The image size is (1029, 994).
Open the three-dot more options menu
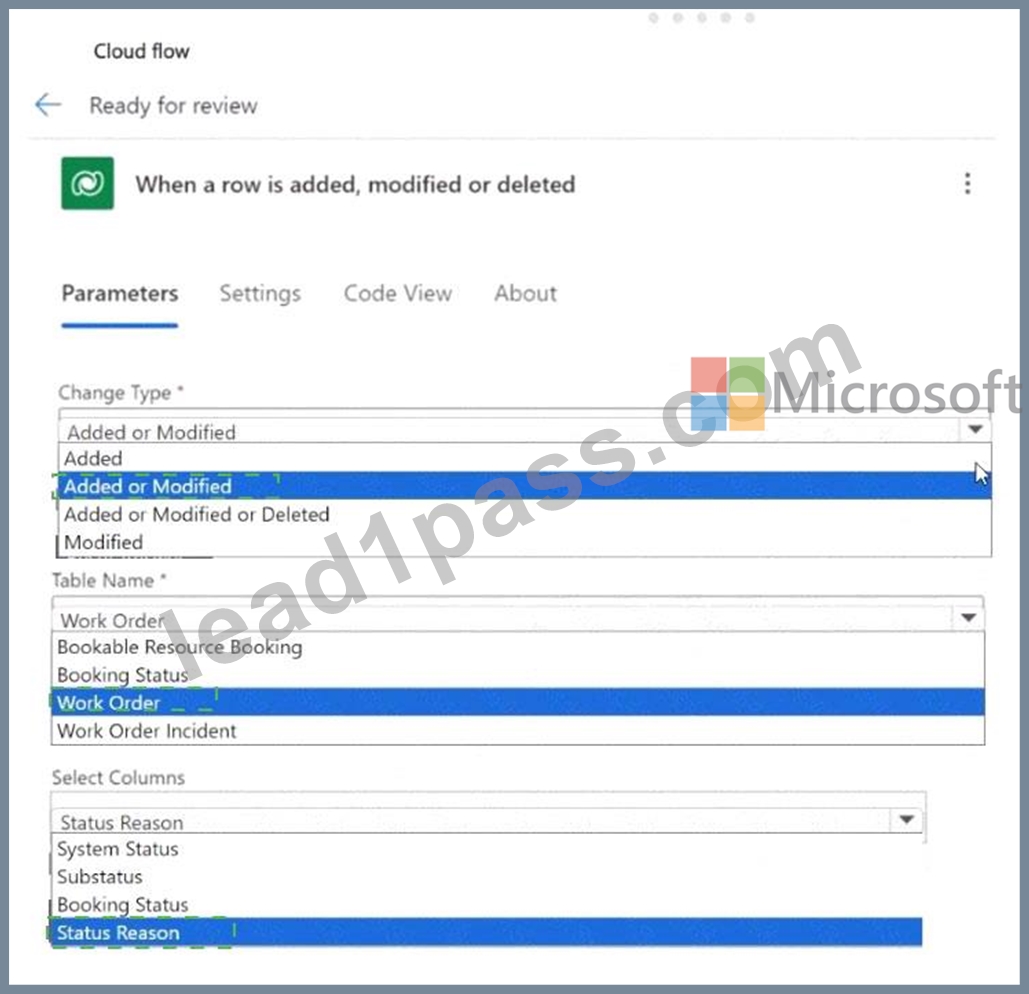[x=967, y=184]
